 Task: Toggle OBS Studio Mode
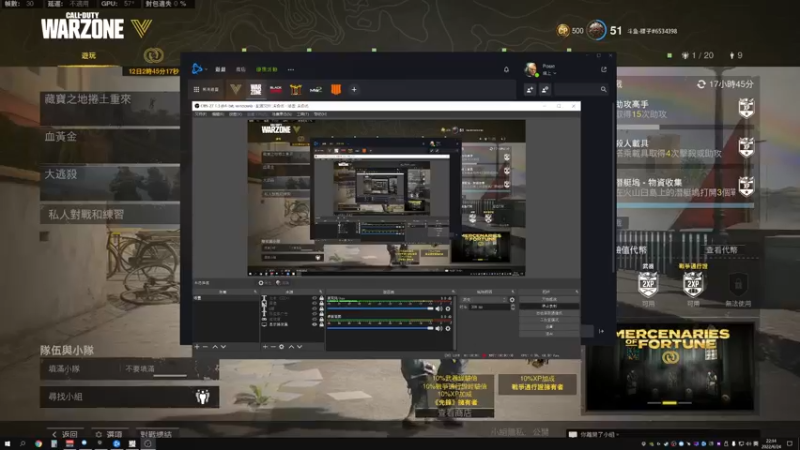pos(548,320)
